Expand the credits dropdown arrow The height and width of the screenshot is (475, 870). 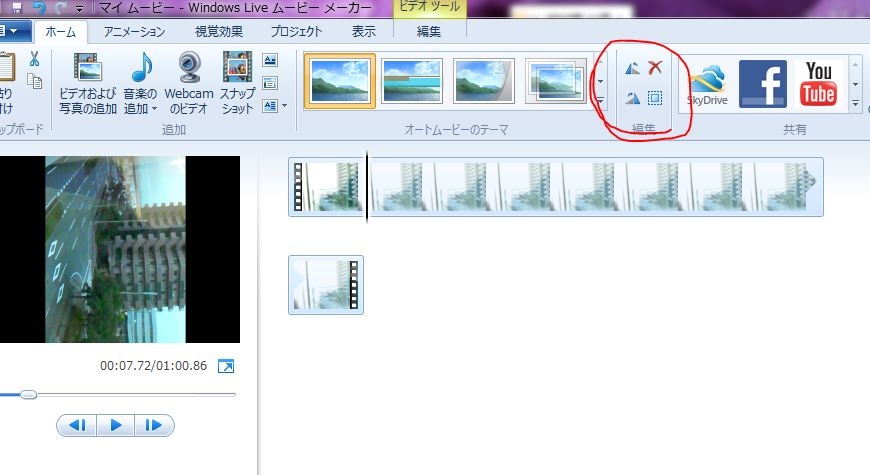coord(285,105)
